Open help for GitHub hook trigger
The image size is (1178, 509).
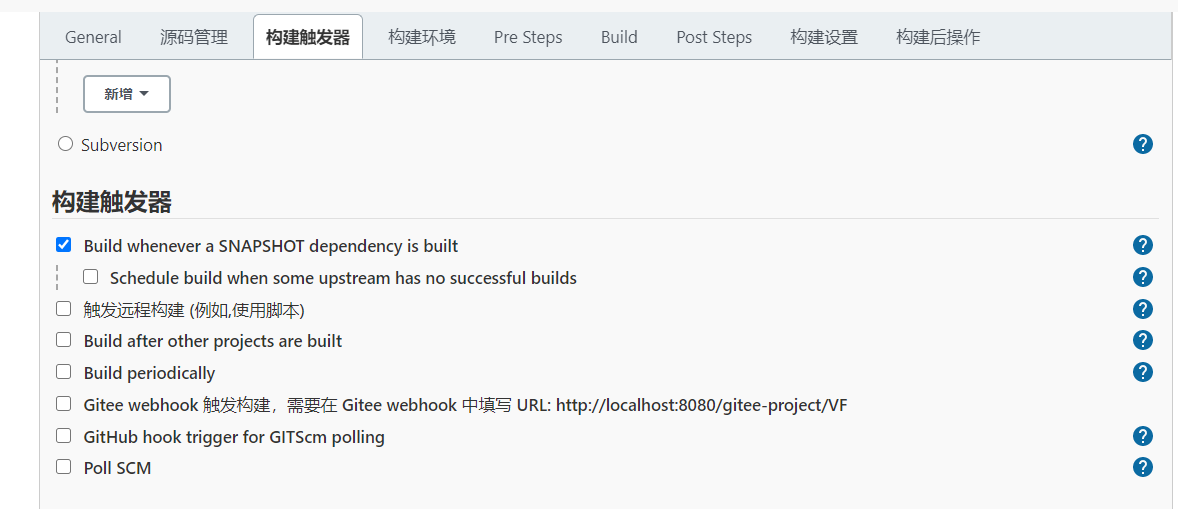[1143, 436]
